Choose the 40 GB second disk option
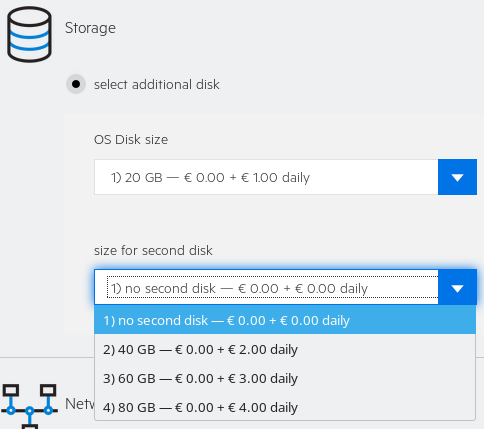This screenshot has width=484, height=429. pyautogui.click(x=285, y=349)
